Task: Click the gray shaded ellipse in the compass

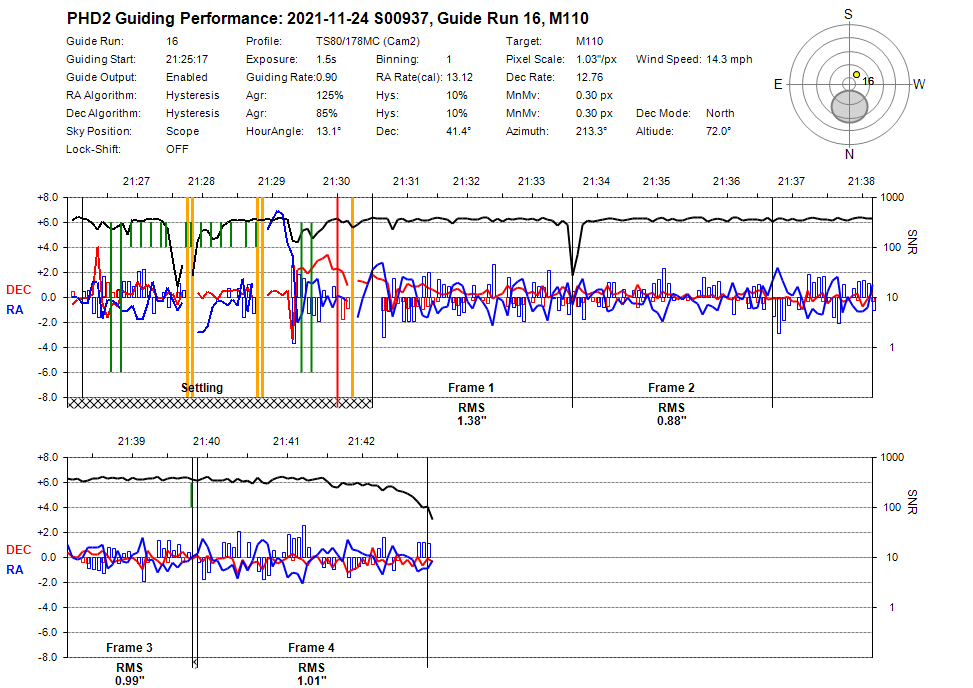Action: [x=850, y=106]
